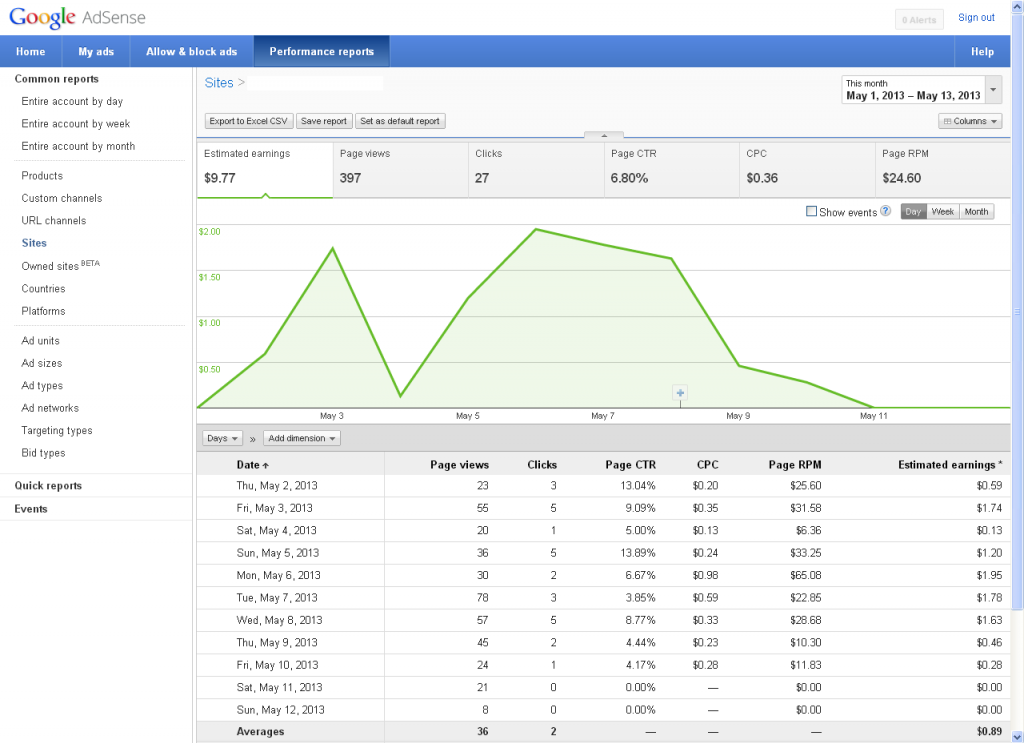Go to Allow & block ads tab
Viewport: 1024px width, 743px height.
[x=191, y=52]
